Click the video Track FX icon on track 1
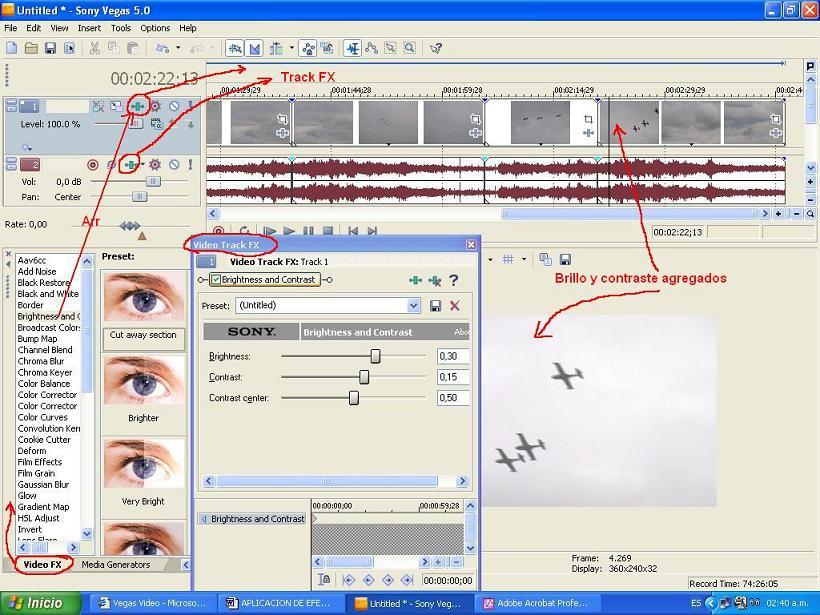The image size is (820, 615). (137, 106)
